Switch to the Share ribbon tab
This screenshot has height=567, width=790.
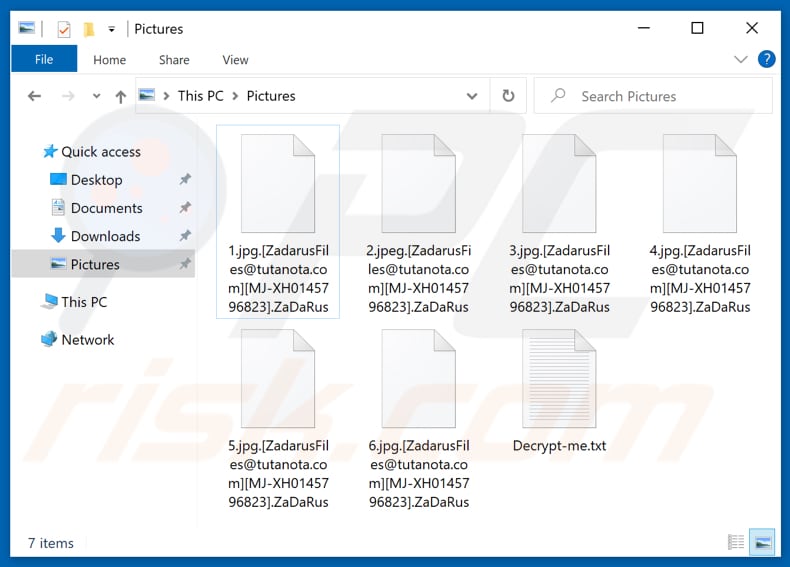174,60
